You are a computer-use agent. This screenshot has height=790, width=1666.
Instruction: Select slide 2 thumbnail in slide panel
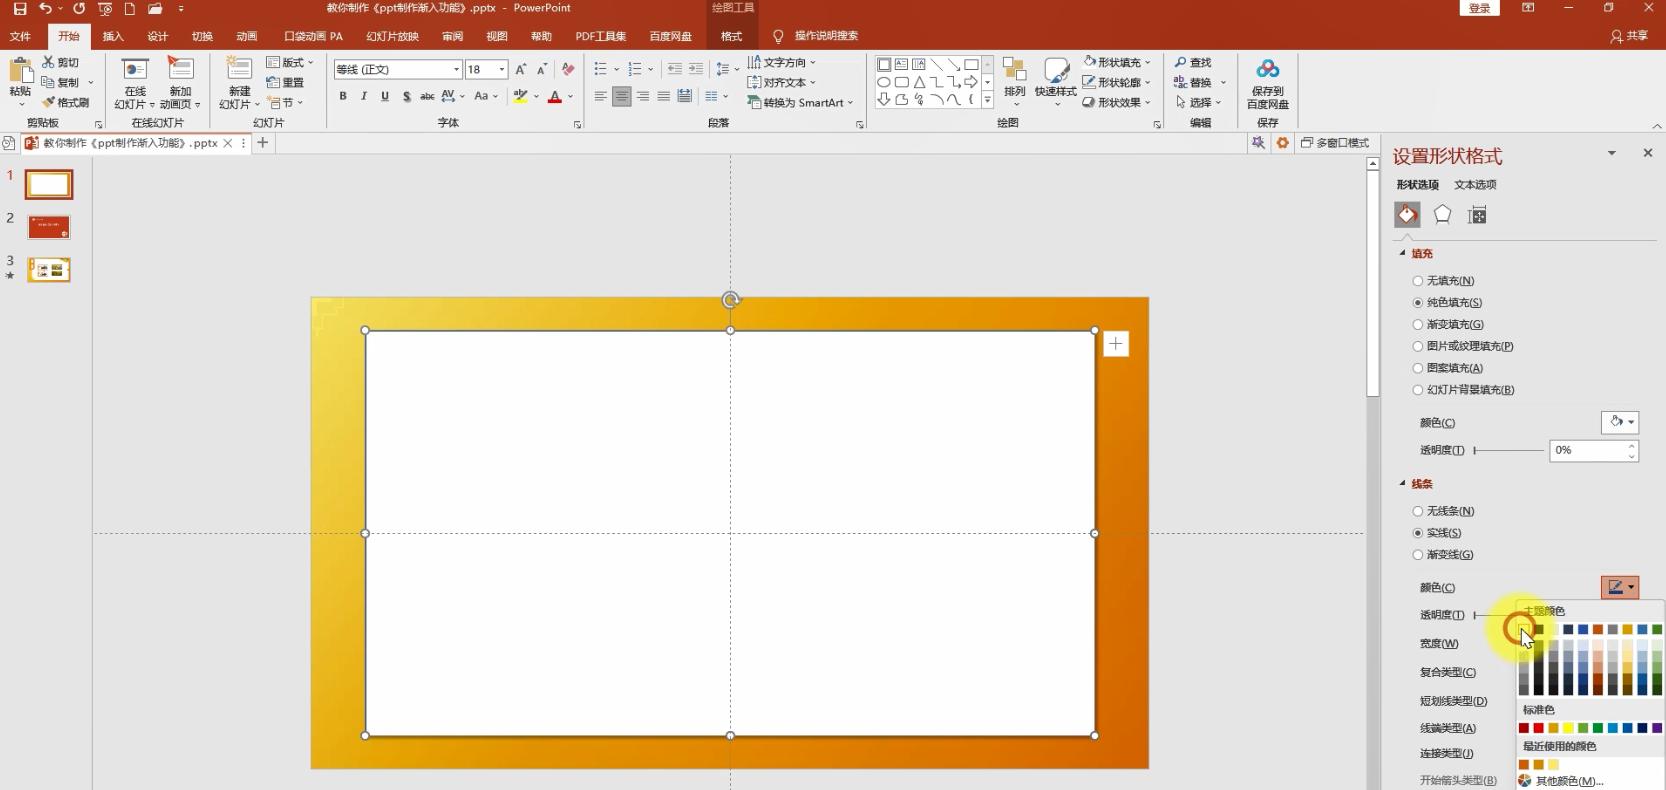(49, 227)
